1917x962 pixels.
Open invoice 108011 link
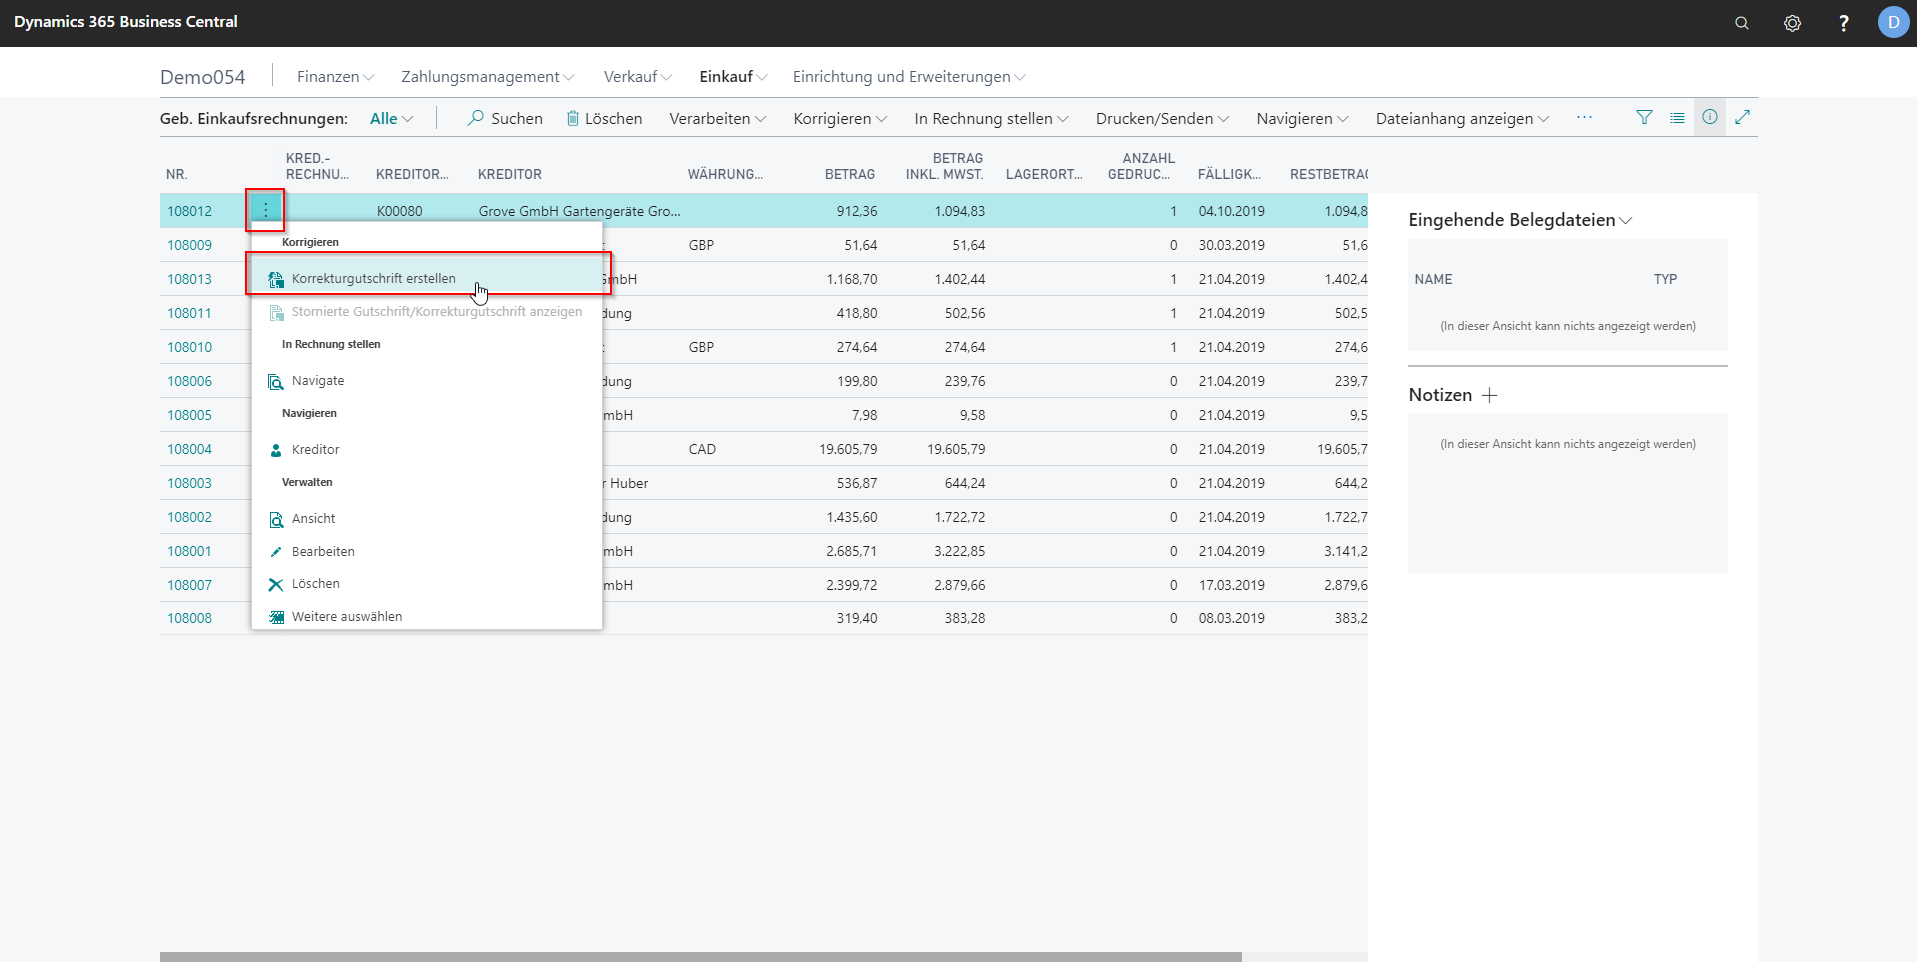click(x=189, y=313)
